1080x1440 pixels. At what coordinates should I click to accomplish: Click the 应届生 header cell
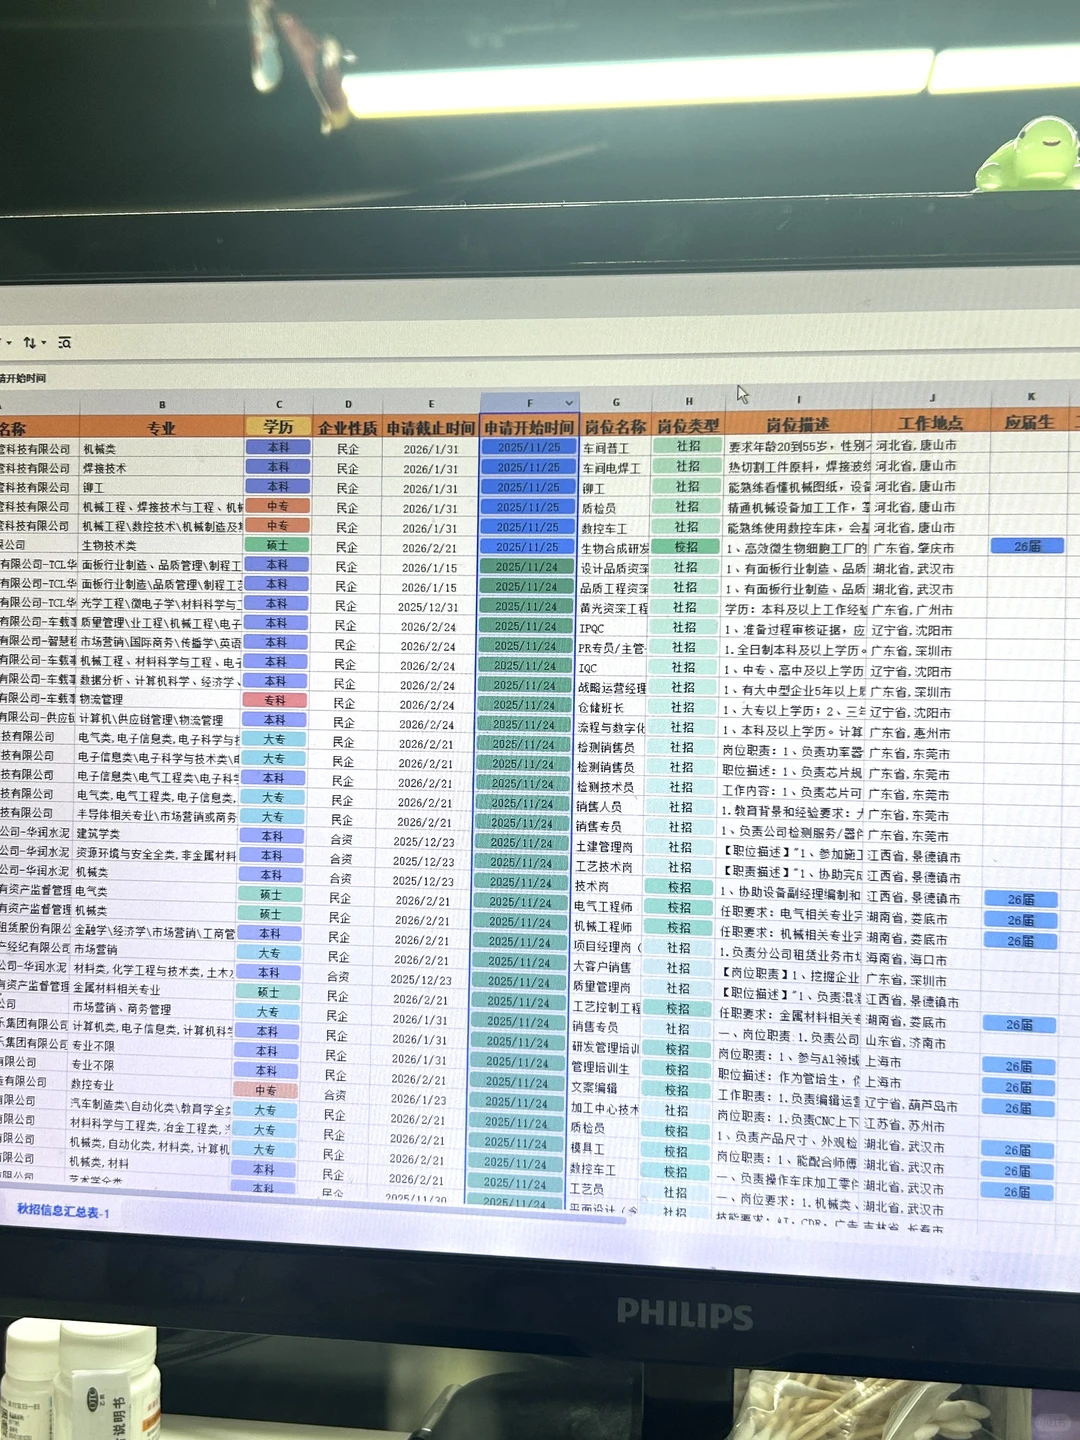coord(1030,422)
